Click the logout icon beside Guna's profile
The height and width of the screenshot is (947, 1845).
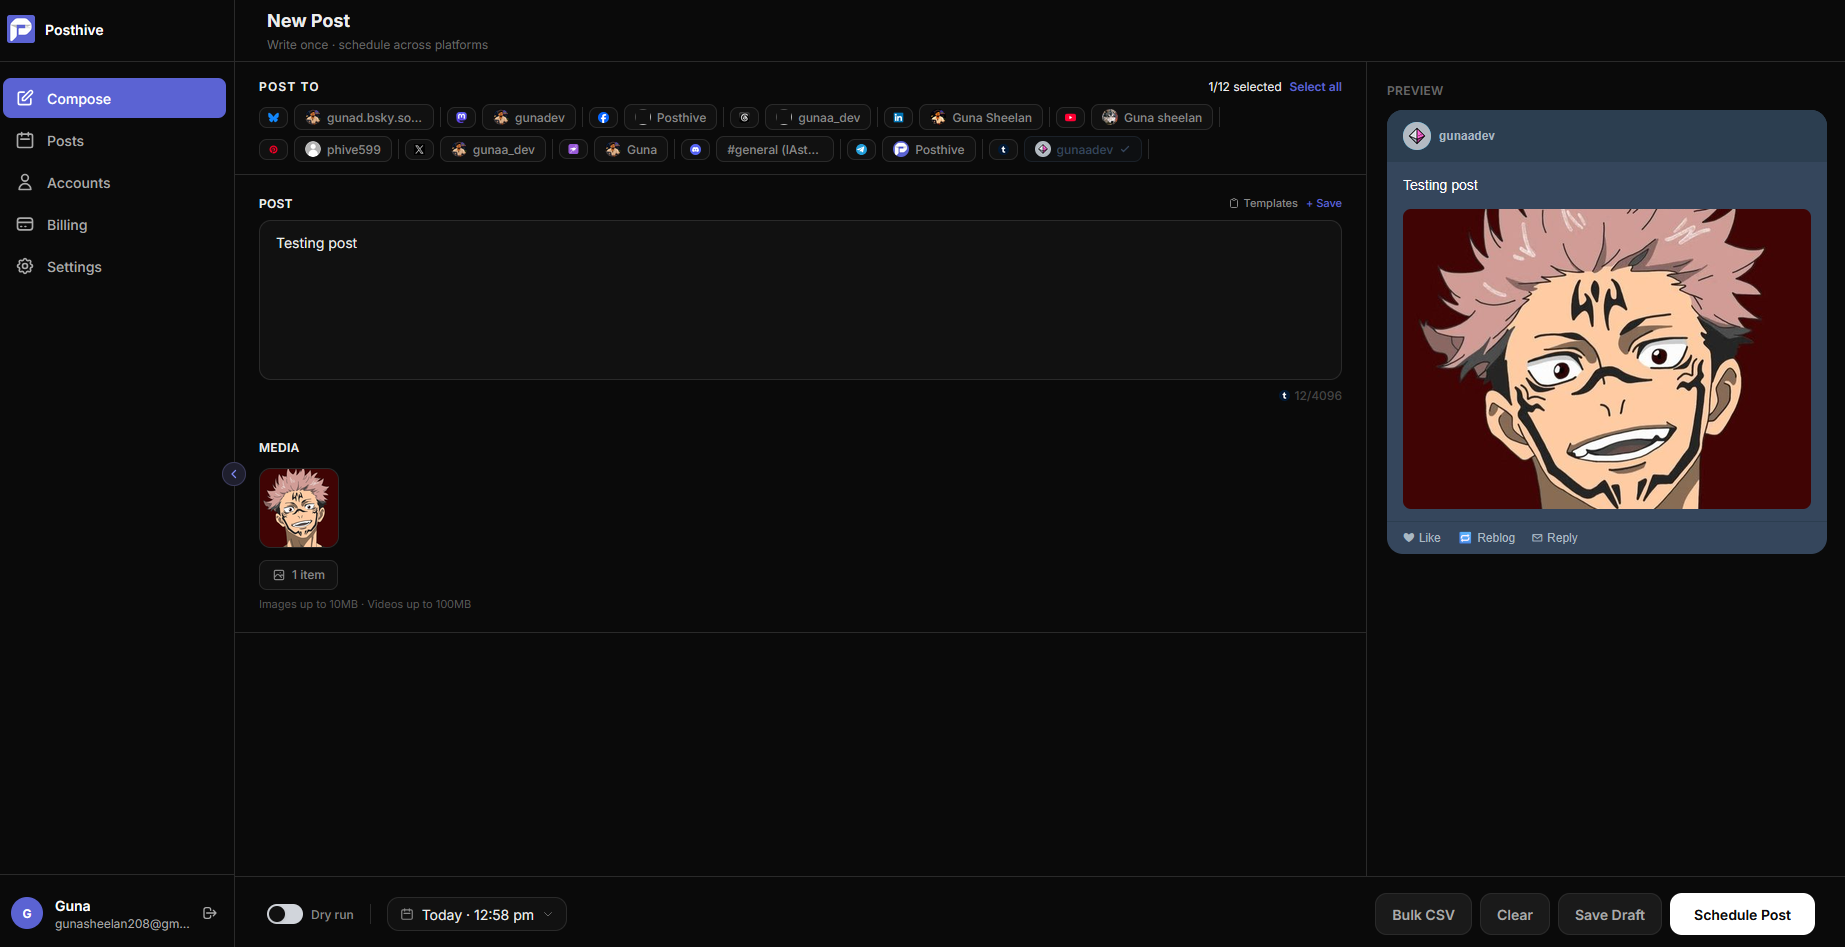pos(210,913)
